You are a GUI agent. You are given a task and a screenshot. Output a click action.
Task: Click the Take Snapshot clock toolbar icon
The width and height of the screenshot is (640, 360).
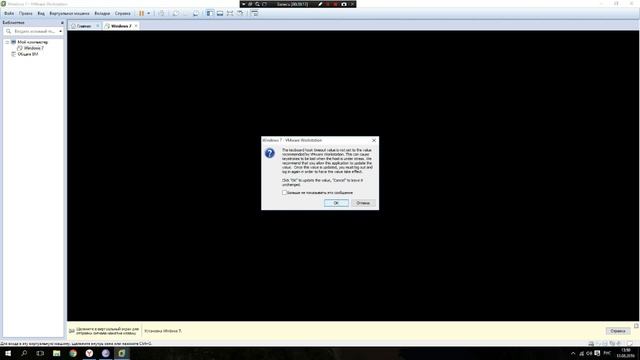pyautogui.click(x=176, y=13)
